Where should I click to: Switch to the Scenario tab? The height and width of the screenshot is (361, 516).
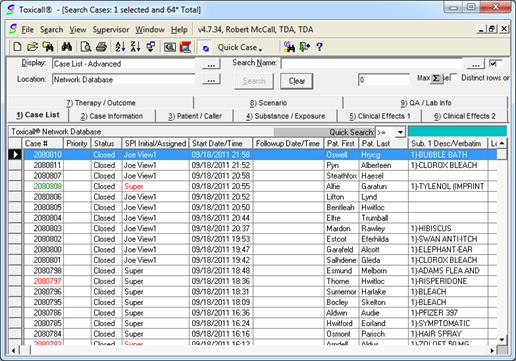(x=268, y=103)
